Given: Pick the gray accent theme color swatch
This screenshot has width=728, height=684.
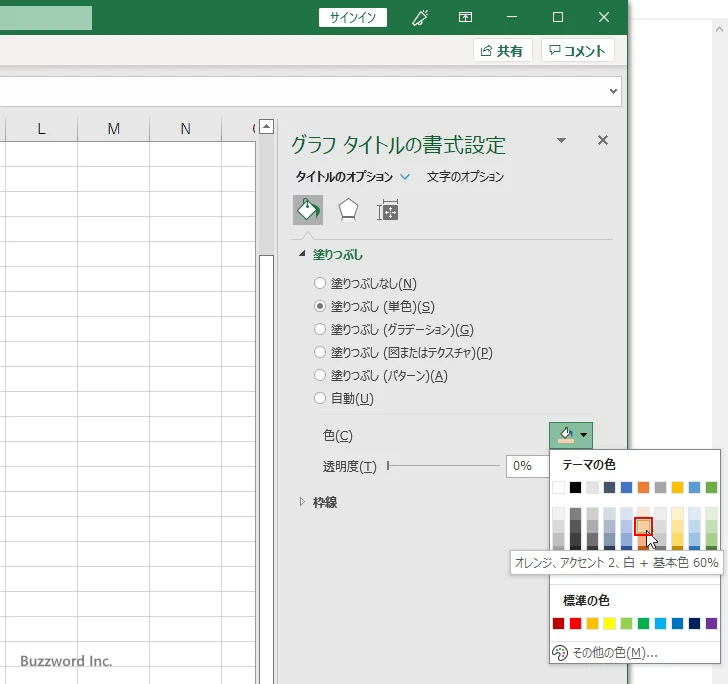Looking at the screenshot, I should pyautogui.click(x=660, y=487).
